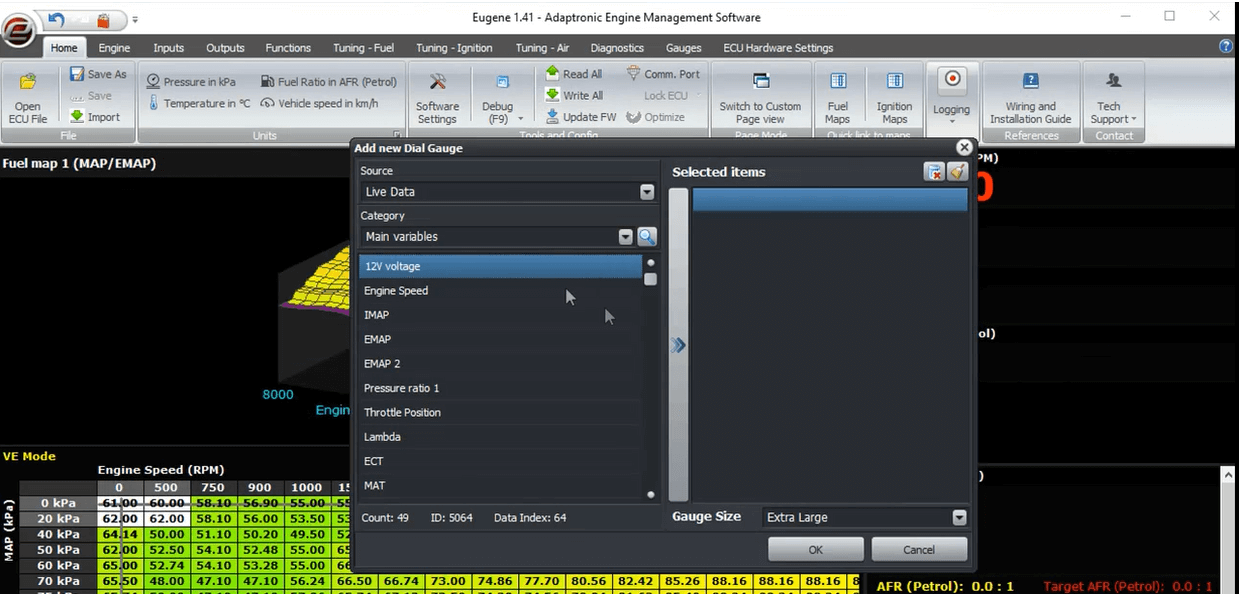Viewport: 1239px width, 594px height.
Task: Open Software Settings
Action: click(x=437, y=98)
